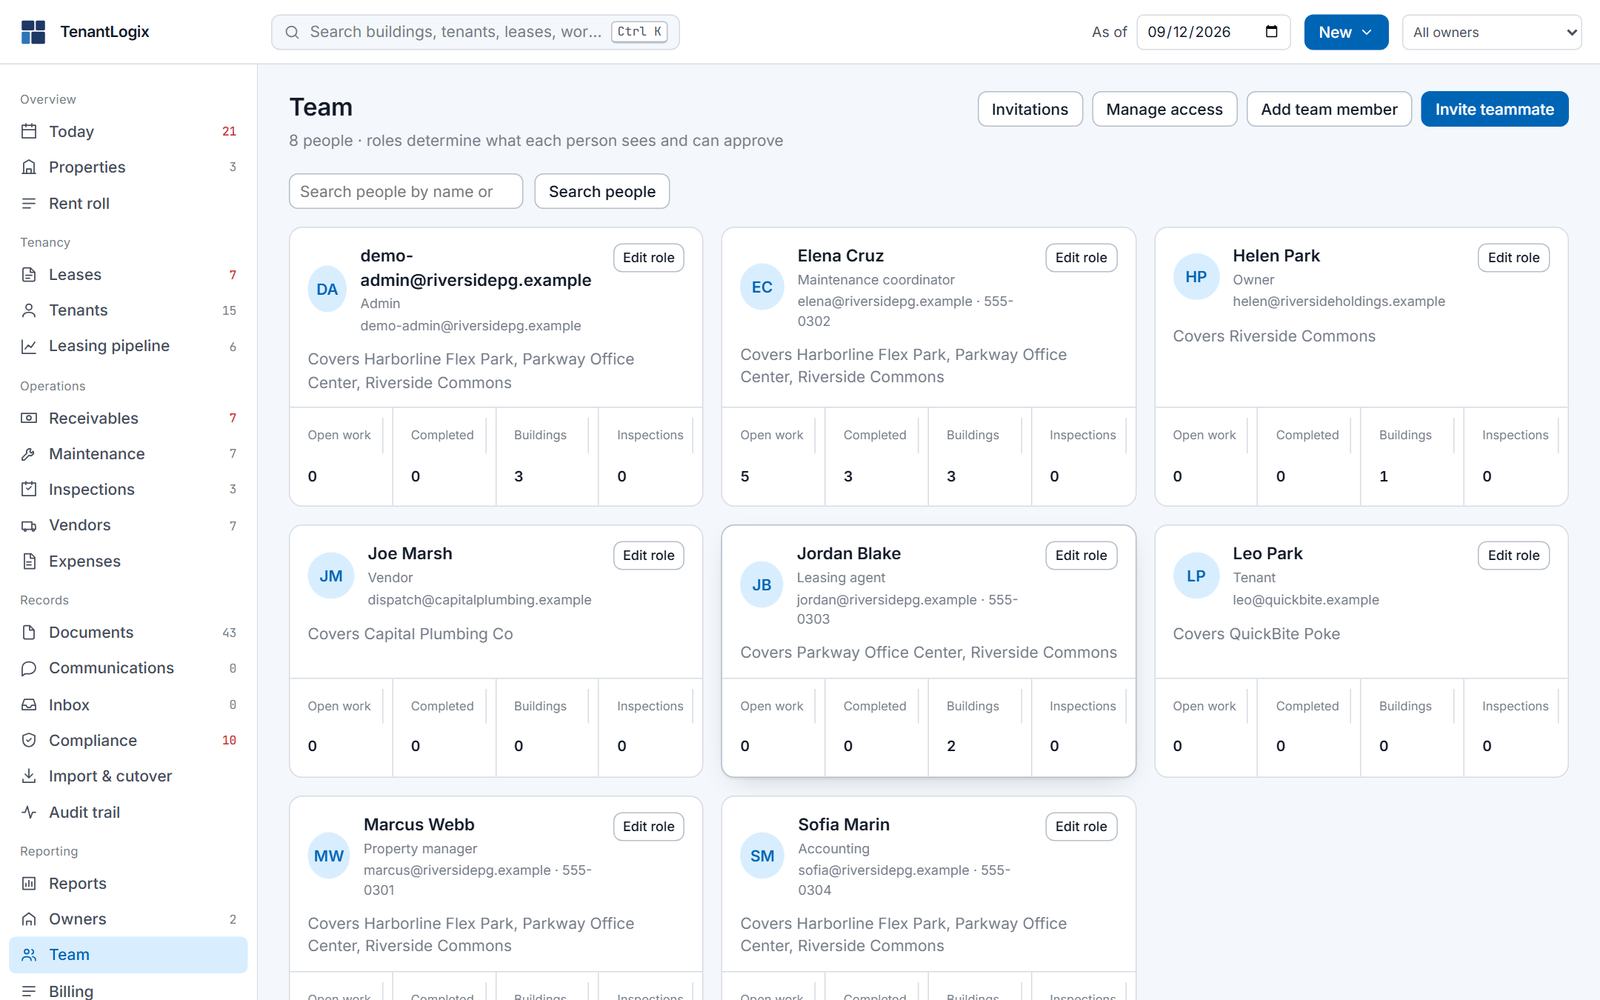This screenshot has height=1000, width=1600.
Task: Click the Tenants person icon
Action: [x=29, y=310]
